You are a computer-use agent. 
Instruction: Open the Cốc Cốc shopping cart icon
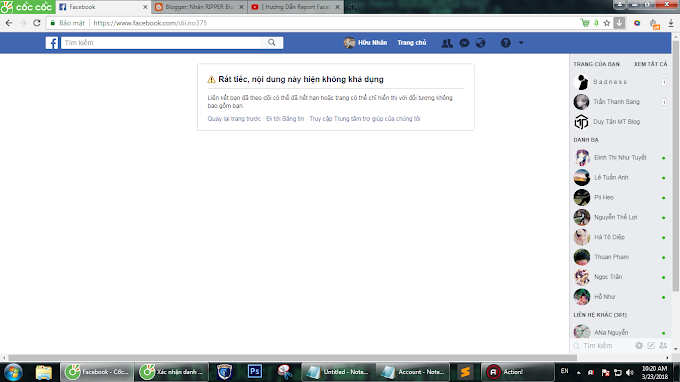tap(585, 23)
